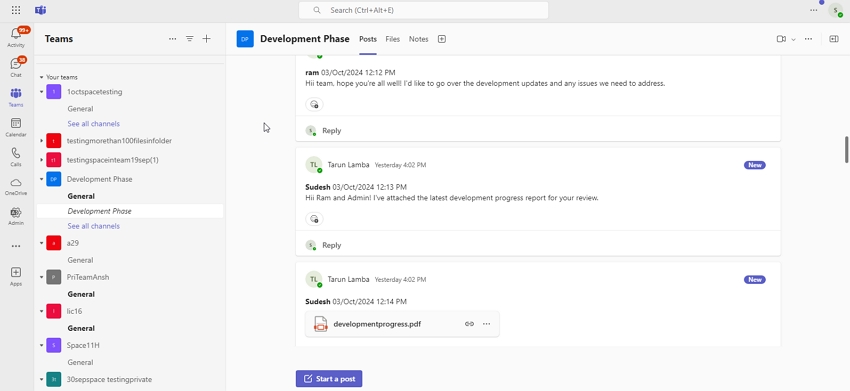Click the plus icon to join or create team
850x391 pixels.
(x=207, y=39)
